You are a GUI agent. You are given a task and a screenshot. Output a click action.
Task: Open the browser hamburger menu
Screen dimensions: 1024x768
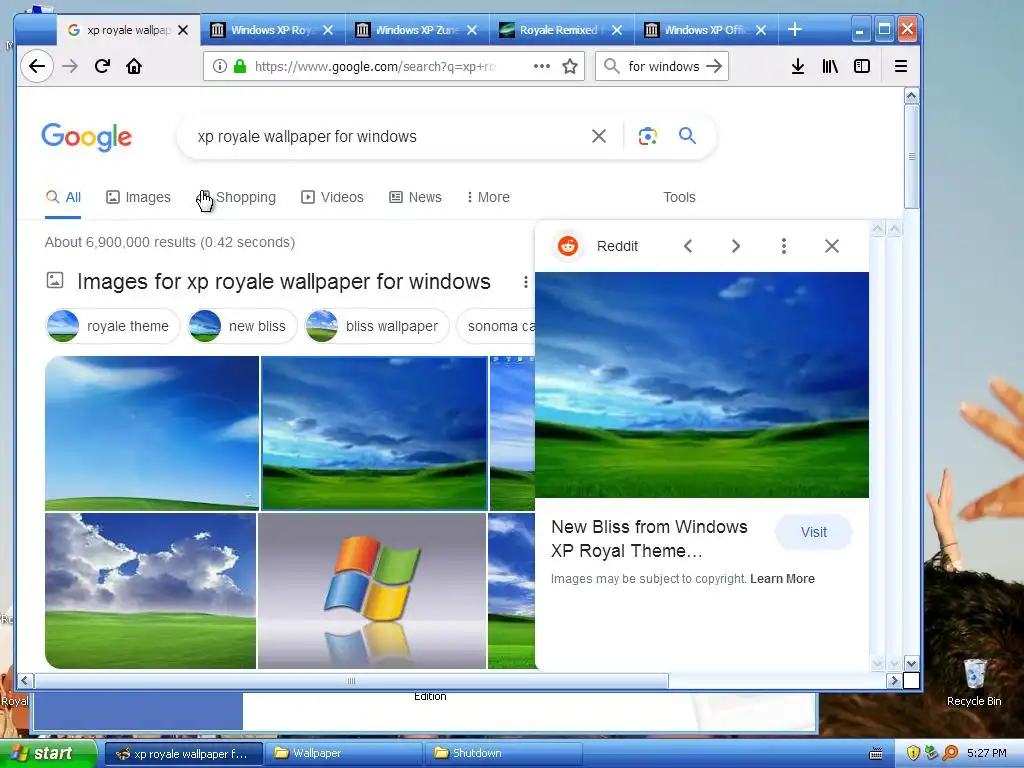(x=901, y=66)
